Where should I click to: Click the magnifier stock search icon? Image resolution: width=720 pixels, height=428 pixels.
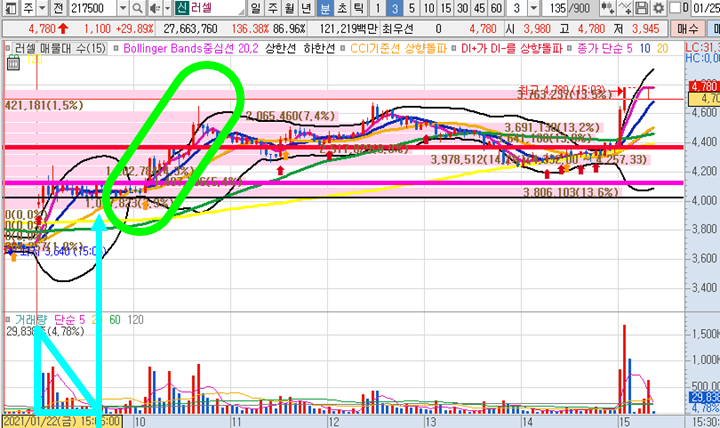(137, 8)
